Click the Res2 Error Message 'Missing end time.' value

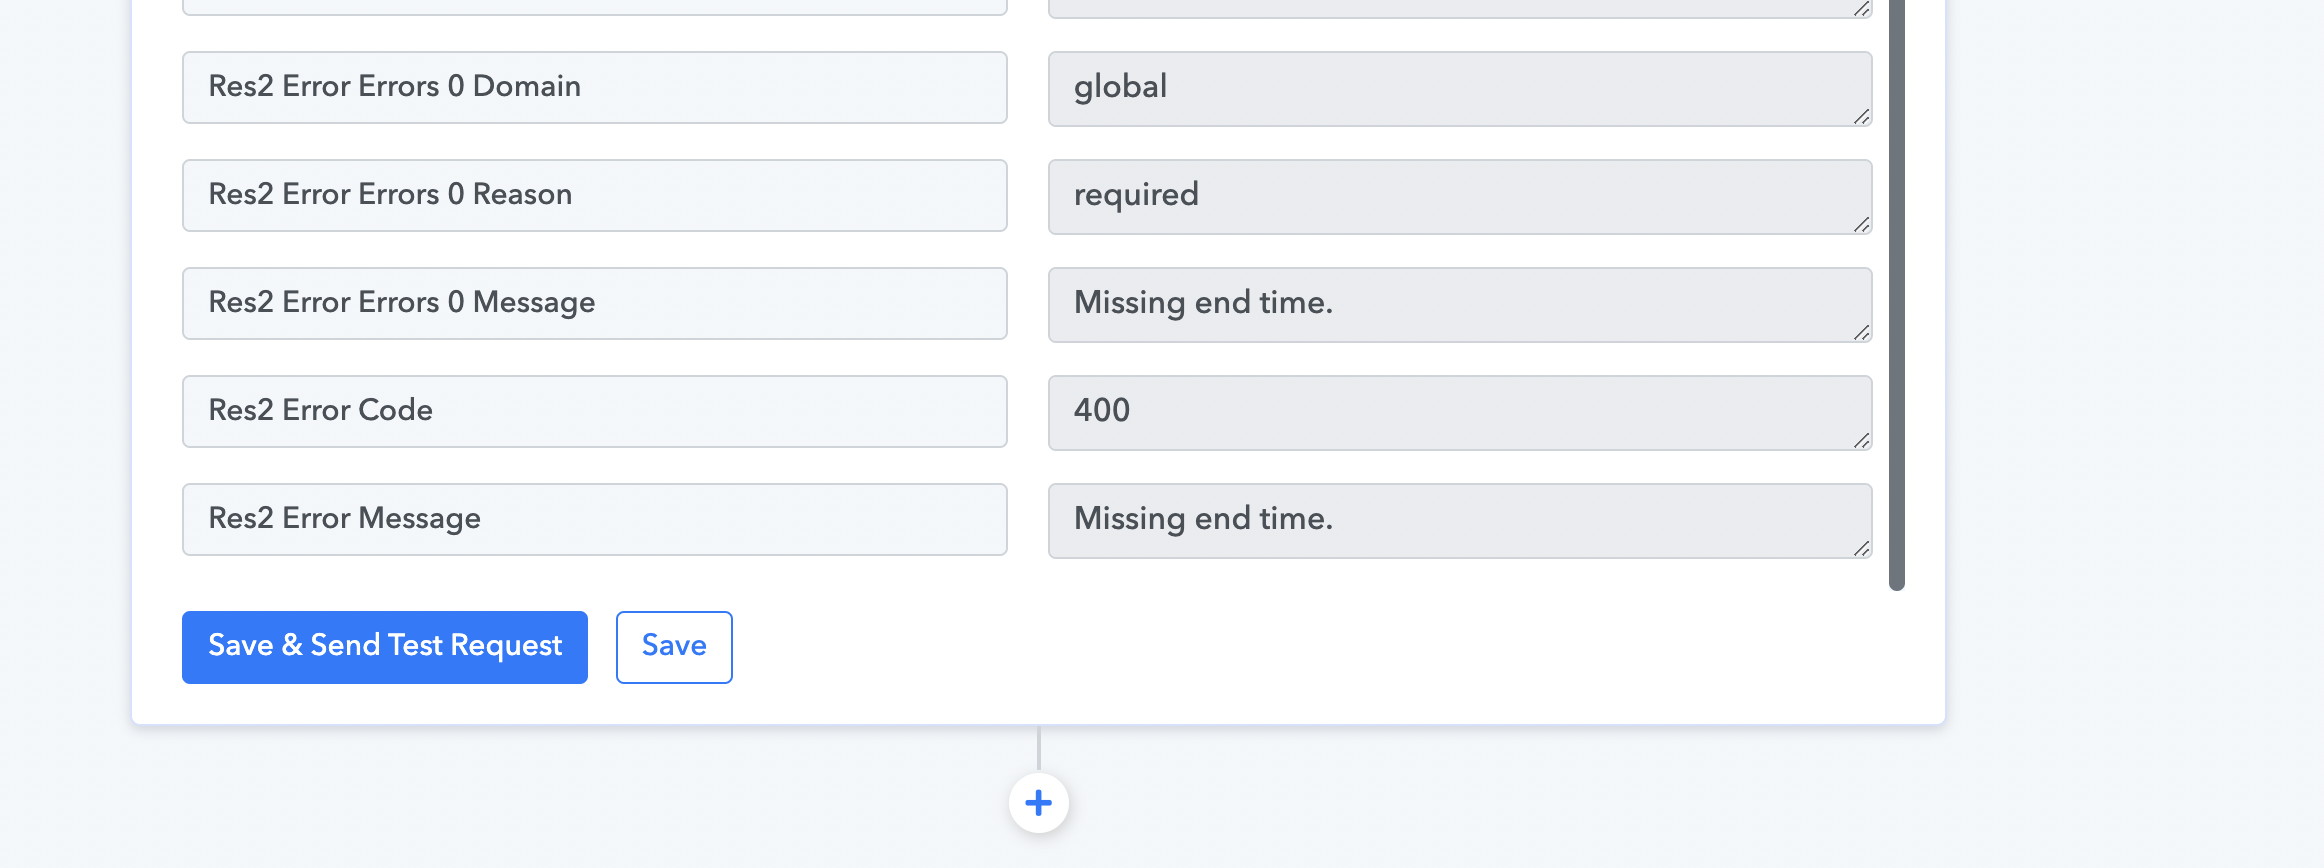pyautogui.click(x=1460, y=521)
